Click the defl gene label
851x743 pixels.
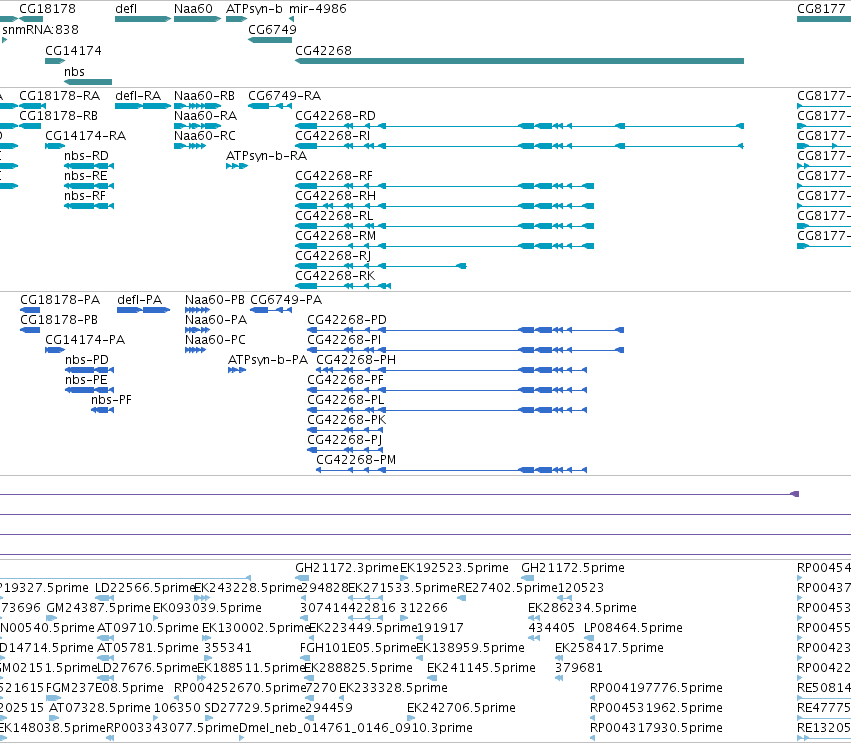(x=126, y=9)
